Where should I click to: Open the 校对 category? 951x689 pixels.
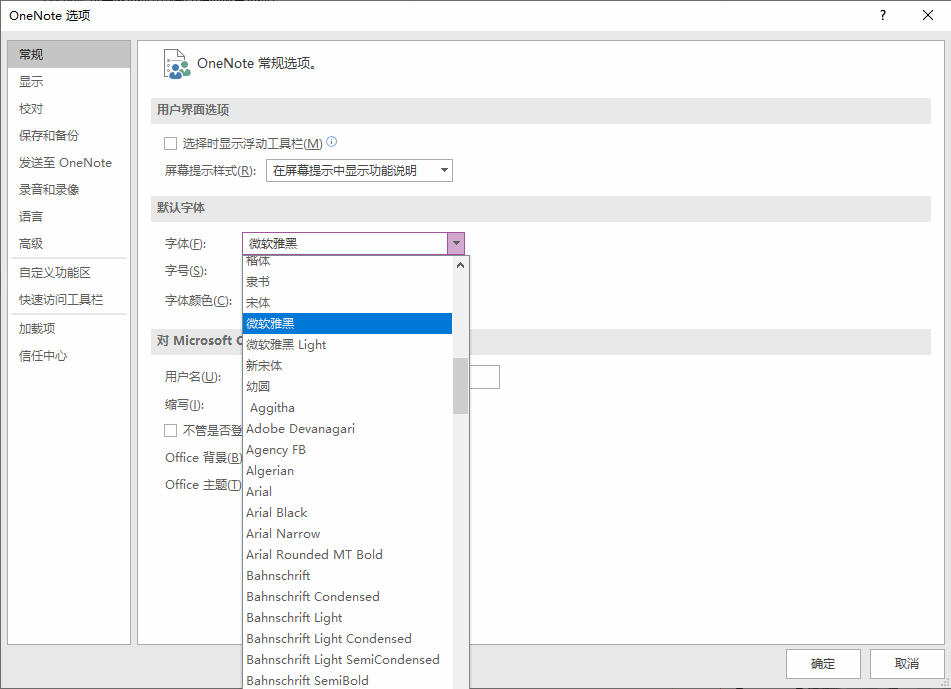tap(69, 109)
